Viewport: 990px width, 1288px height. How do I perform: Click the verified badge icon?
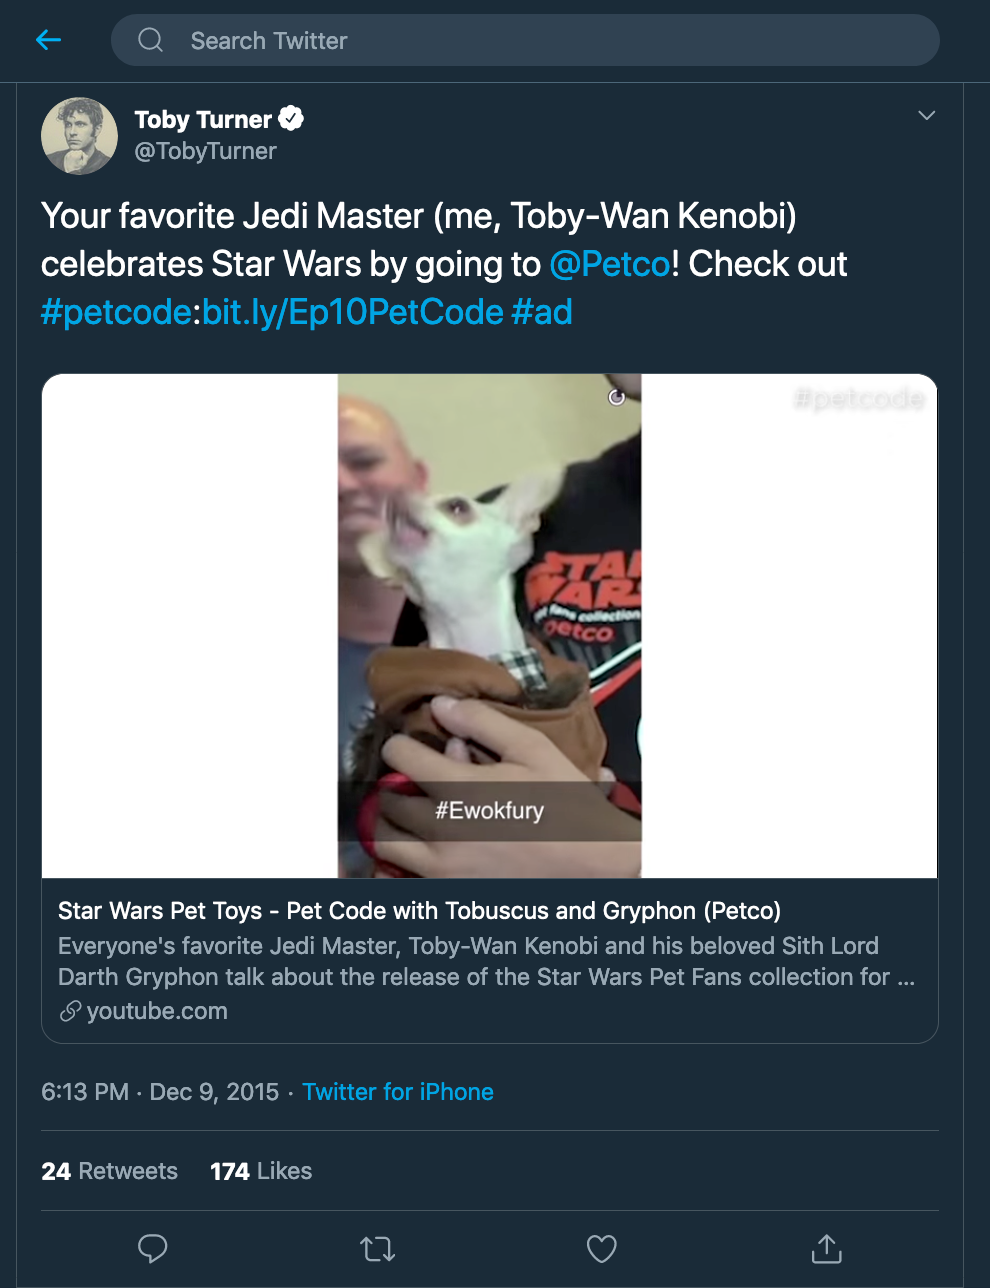[291, 119]
